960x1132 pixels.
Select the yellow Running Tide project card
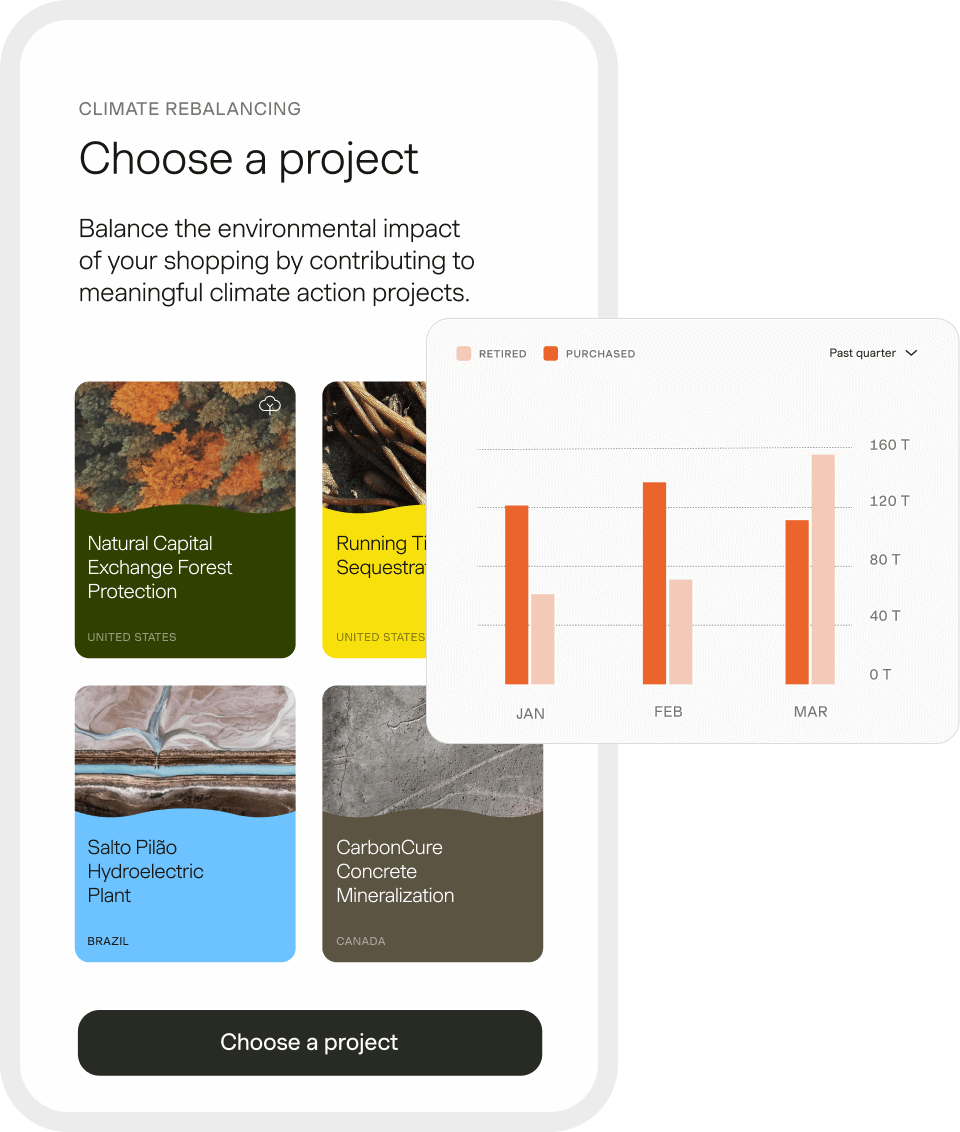coord(374,580)
